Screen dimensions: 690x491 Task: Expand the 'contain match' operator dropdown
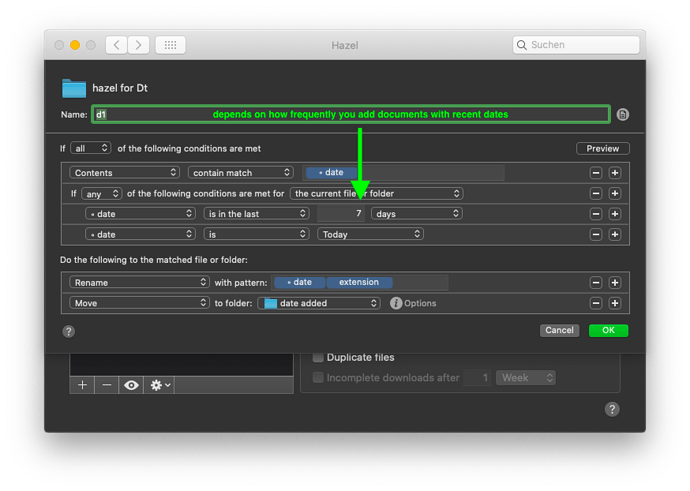tap(243, 173)
